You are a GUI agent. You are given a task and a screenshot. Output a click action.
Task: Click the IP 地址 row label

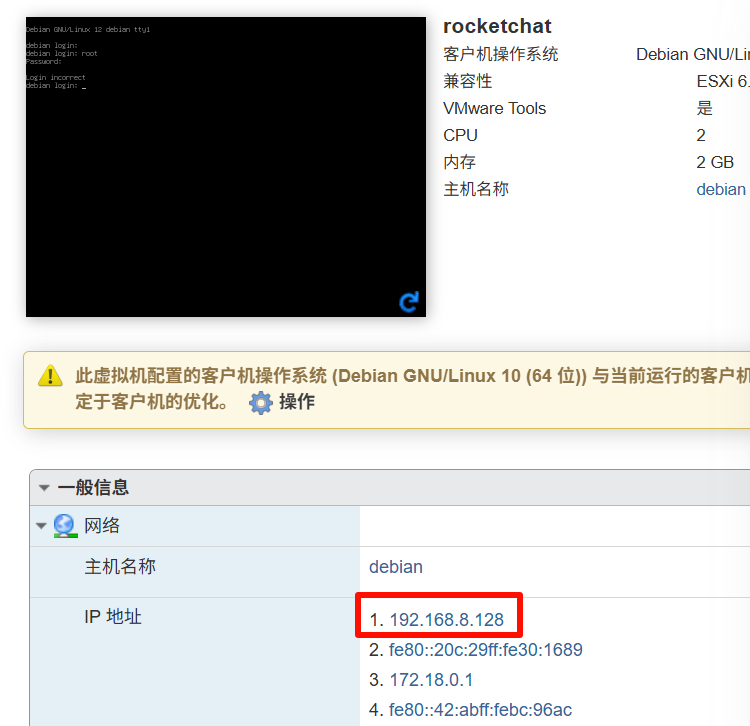(x=113, y=616)
